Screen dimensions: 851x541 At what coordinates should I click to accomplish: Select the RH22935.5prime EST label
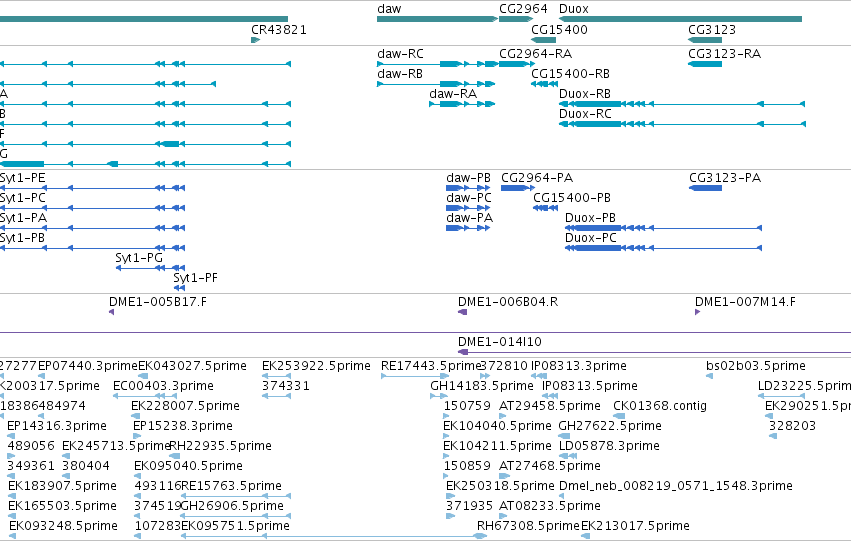tap(221, 446)
